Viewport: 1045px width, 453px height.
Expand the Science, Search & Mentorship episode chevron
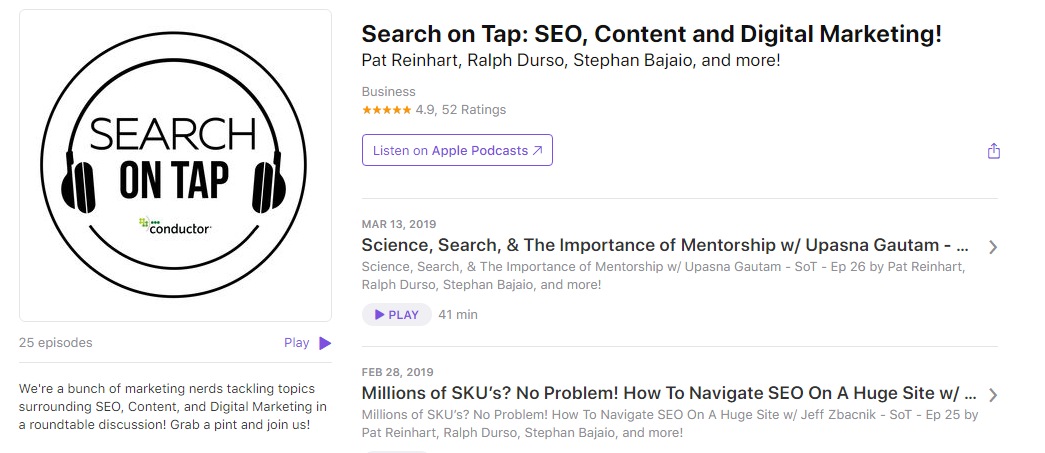point(992,247)
